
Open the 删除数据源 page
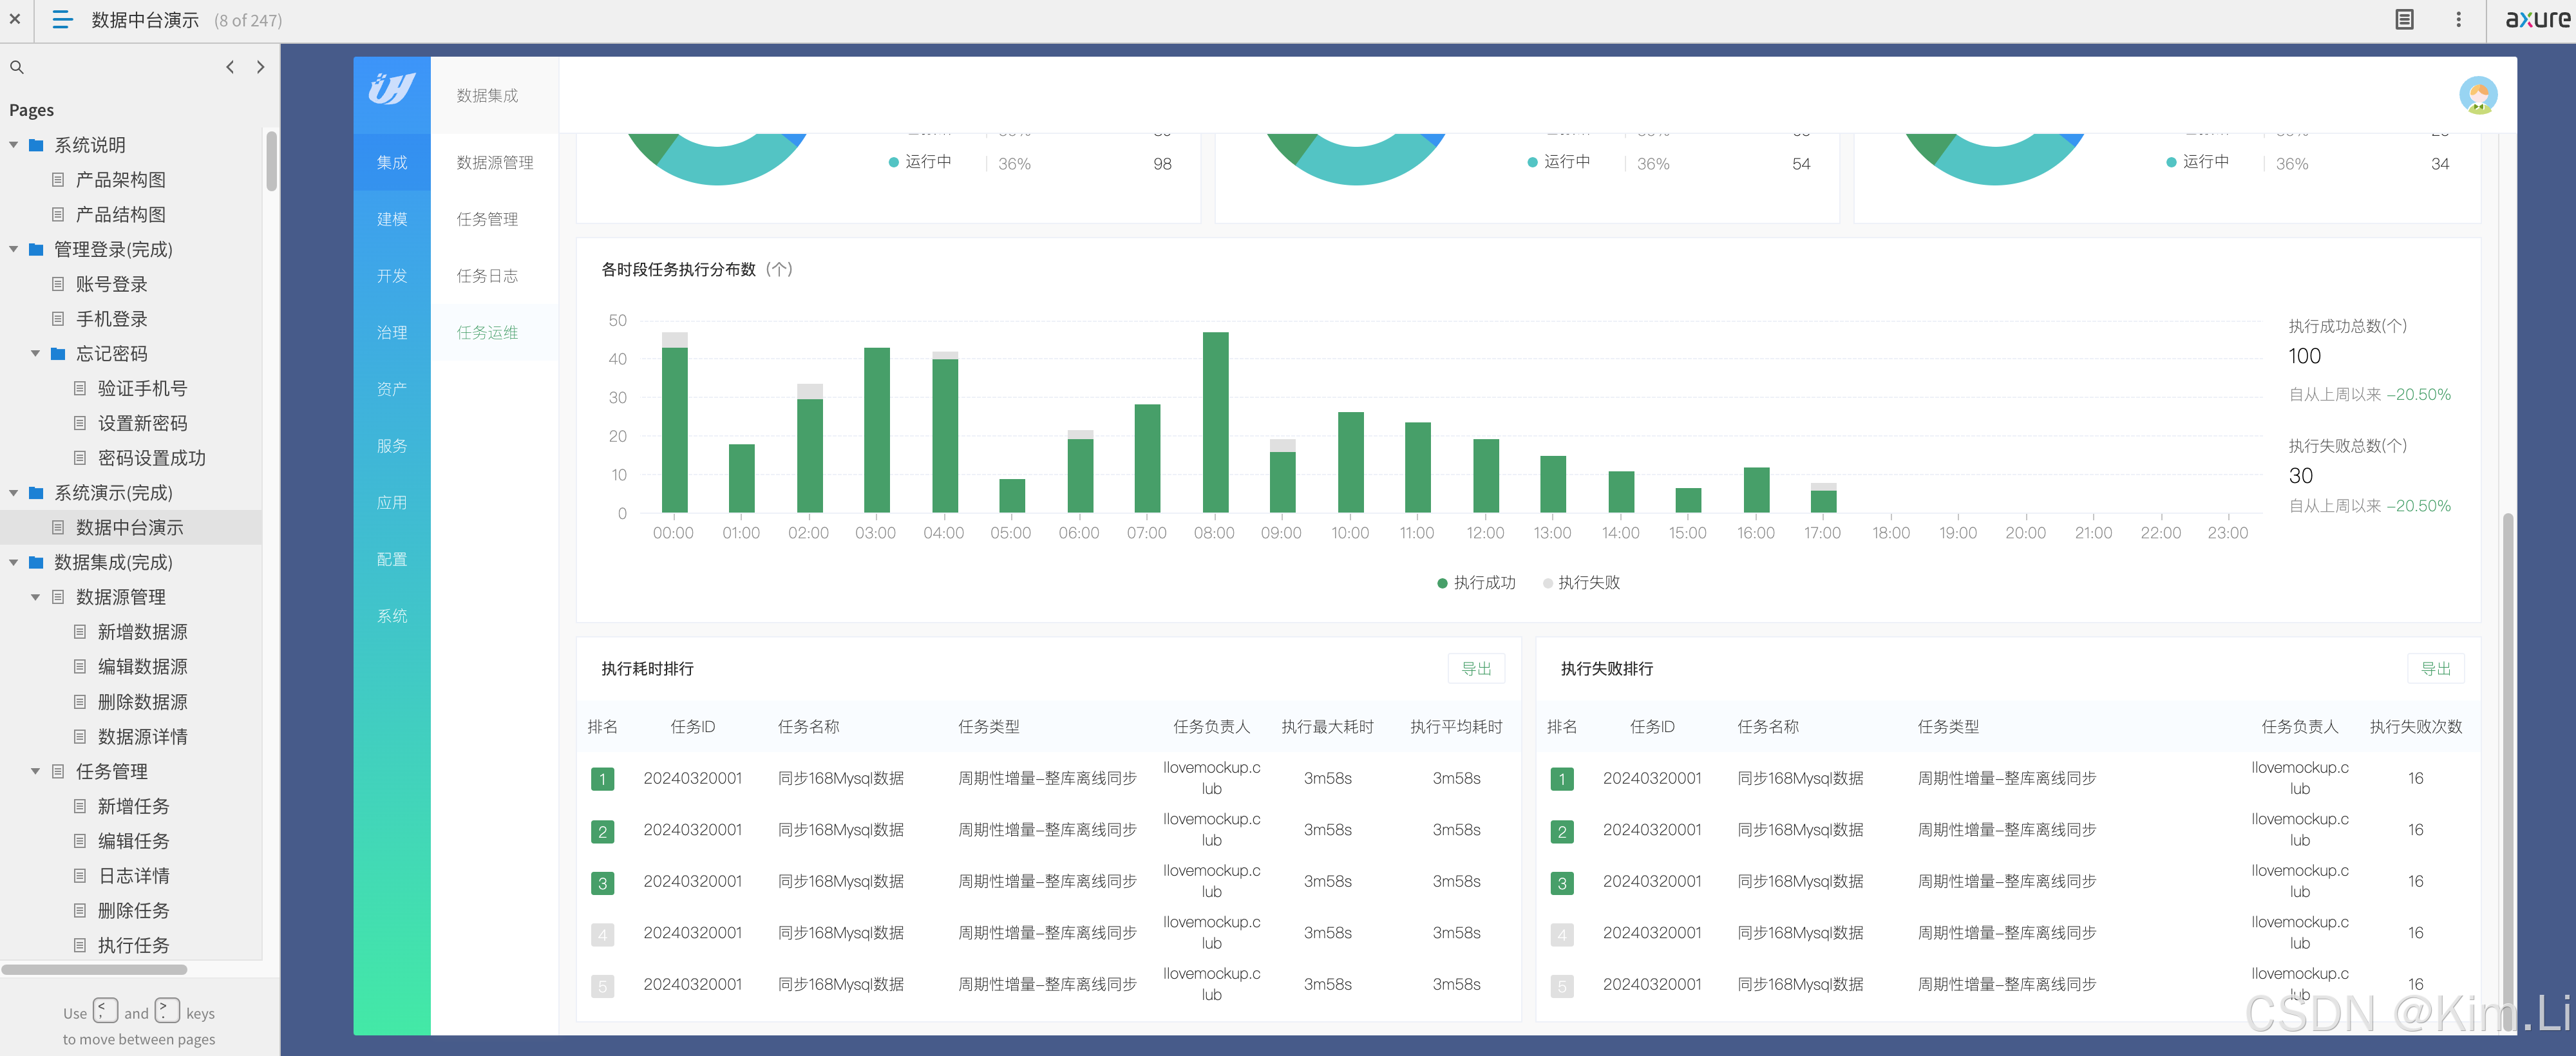(x=142, y=702)
